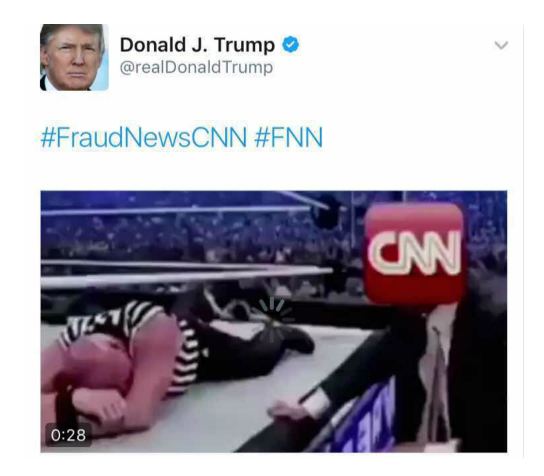The width and height of the screenshot is (544, 476).
Task: Click the 0:28 video duration badge
Action: [68, 435]
